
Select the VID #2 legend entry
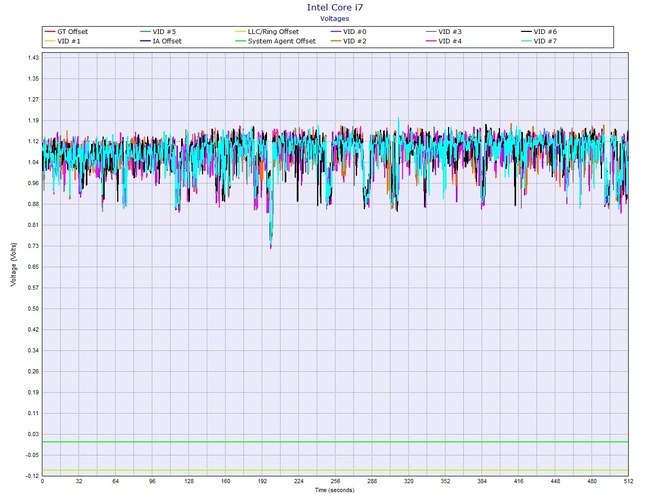click(349, 41)
